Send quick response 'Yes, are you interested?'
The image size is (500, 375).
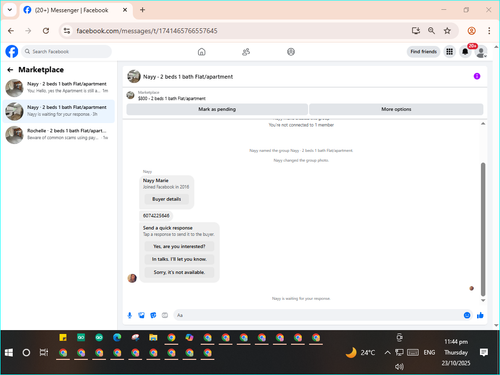tap(179, 246)
